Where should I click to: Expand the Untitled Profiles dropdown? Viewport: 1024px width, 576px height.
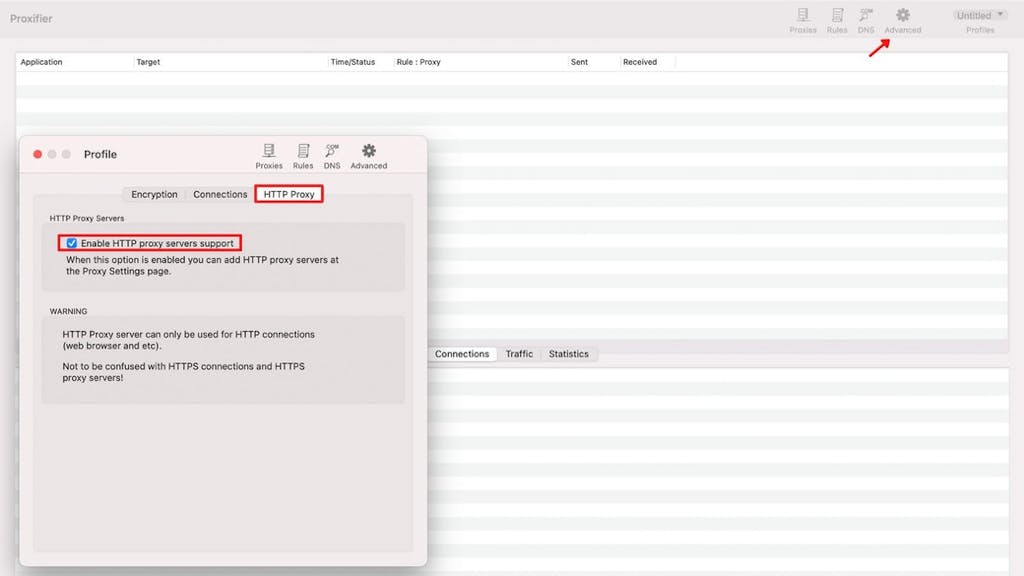click(980, 16)
